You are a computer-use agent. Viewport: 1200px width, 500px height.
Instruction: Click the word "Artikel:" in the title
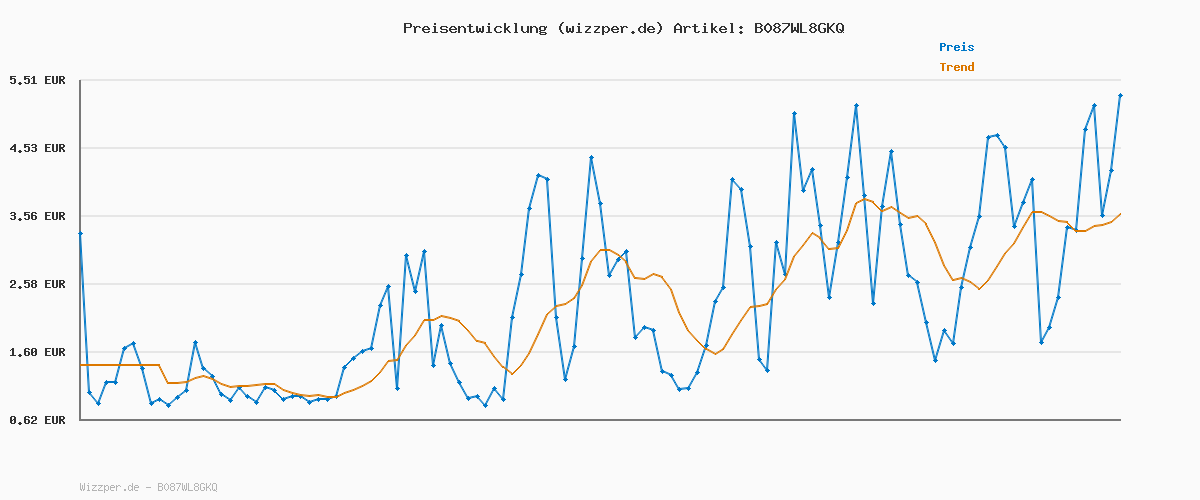tap(707, 28)
